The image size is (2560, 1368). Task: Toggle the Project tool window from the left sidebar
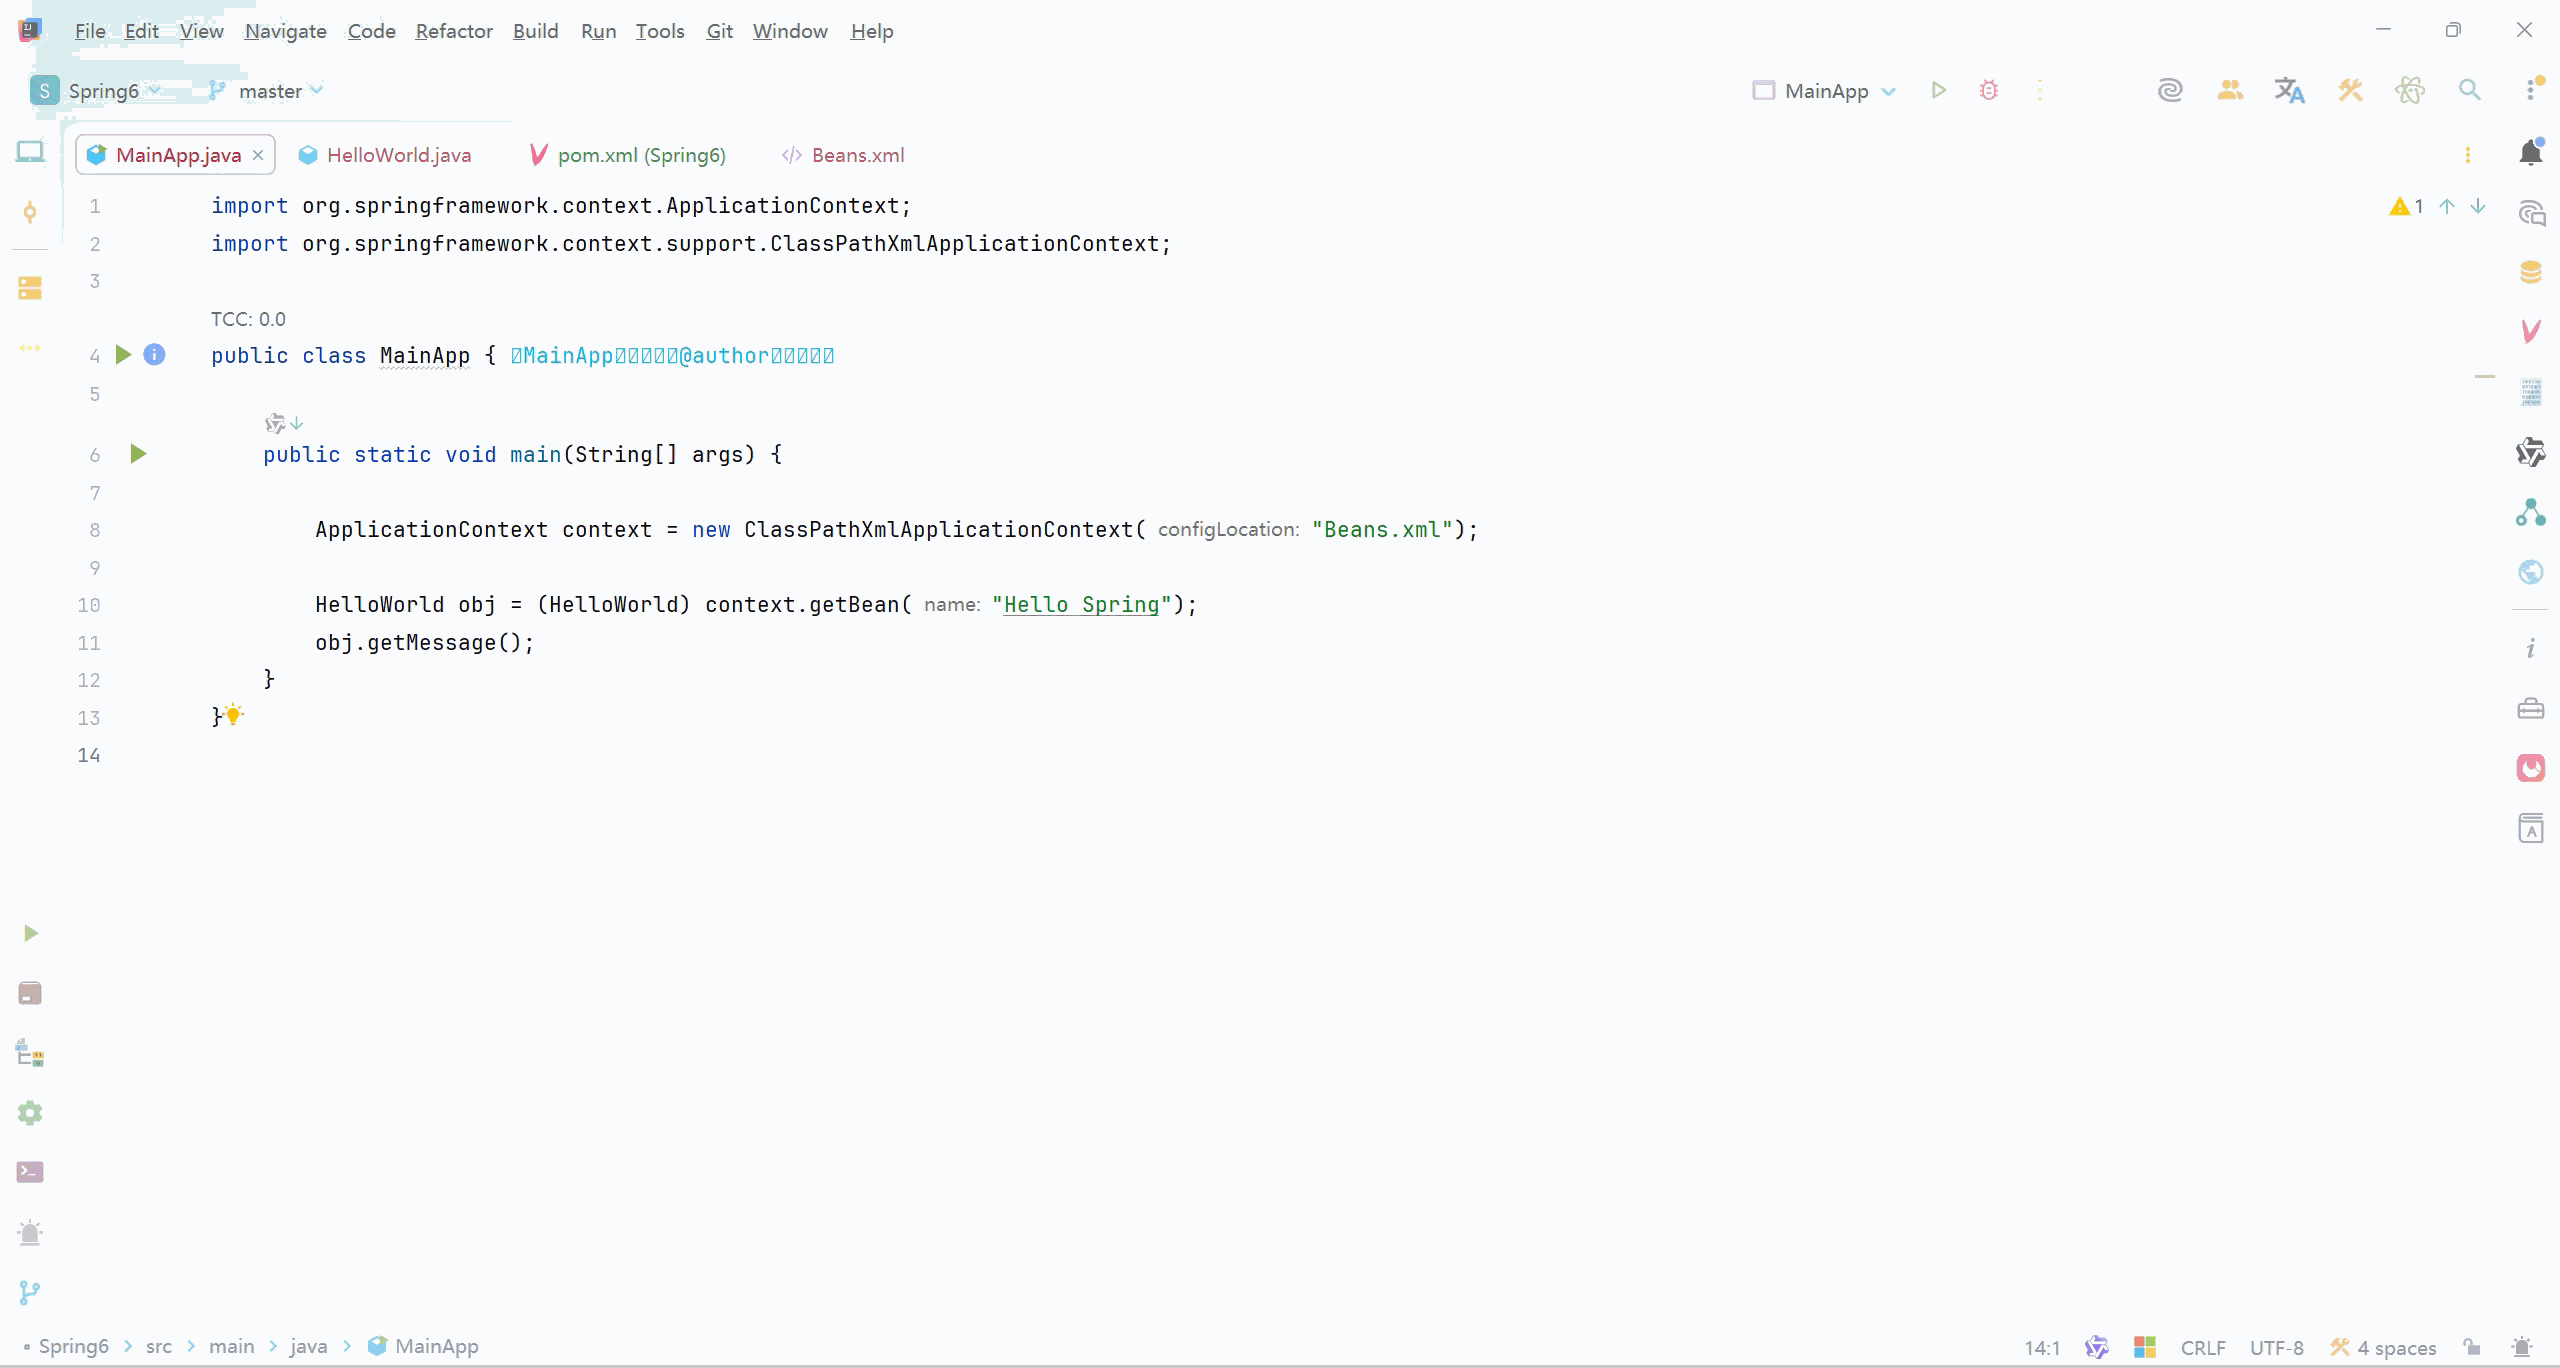click(30, 152)
